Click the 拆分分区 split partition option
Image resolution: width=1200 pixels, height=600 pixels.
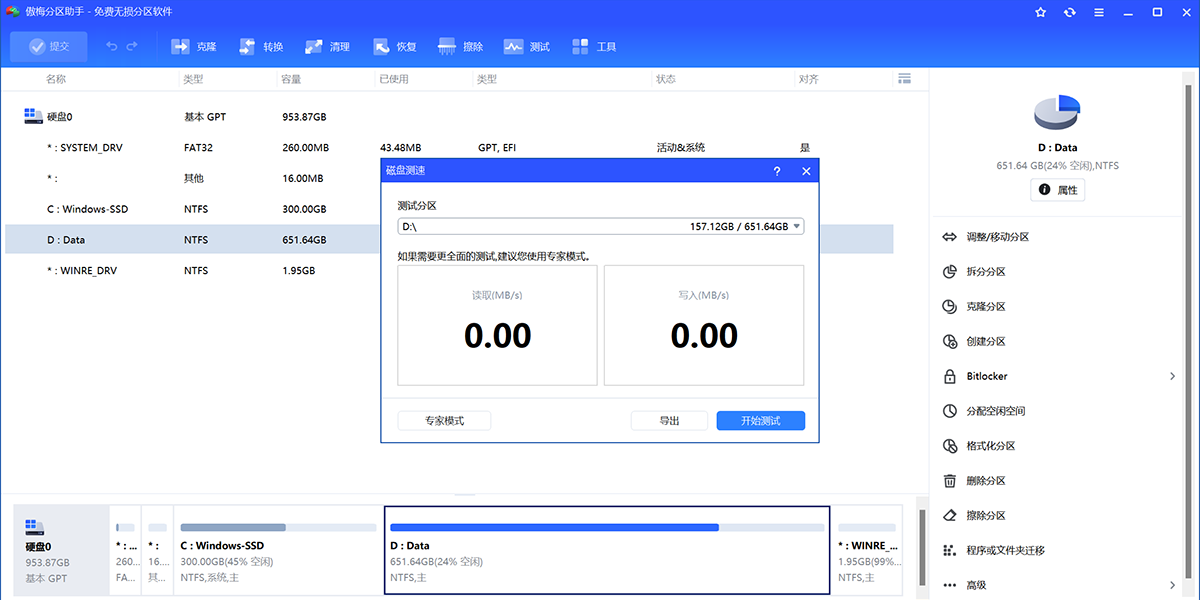click(x=985, y=272)
